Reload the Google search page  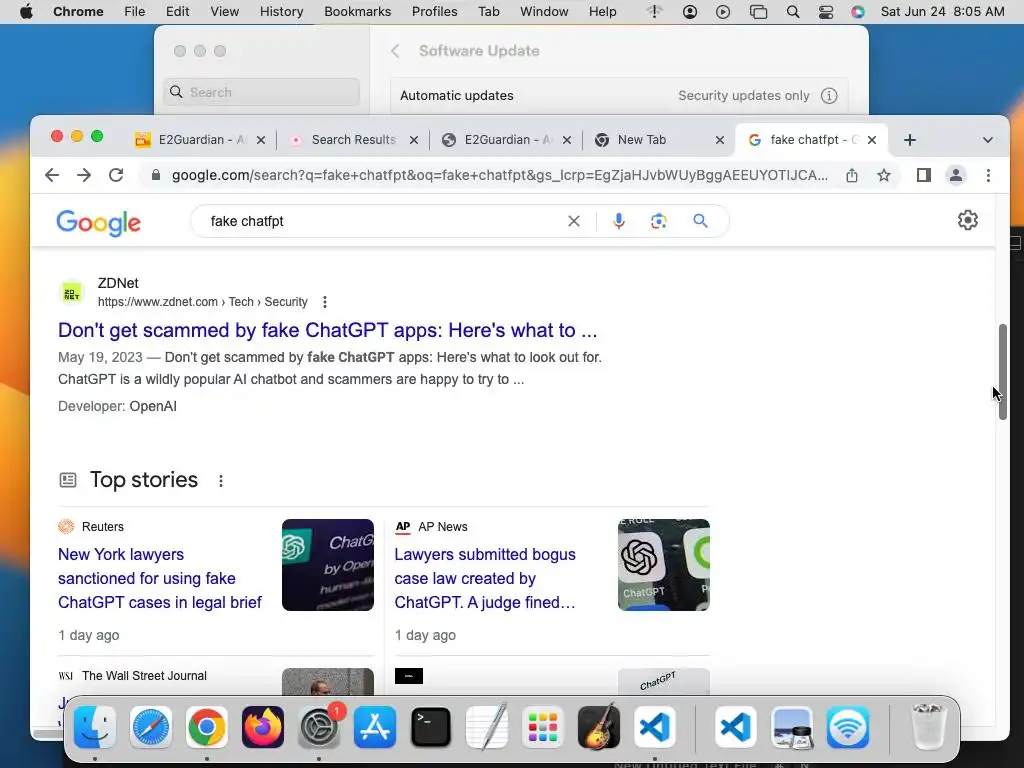pos(116,175)
